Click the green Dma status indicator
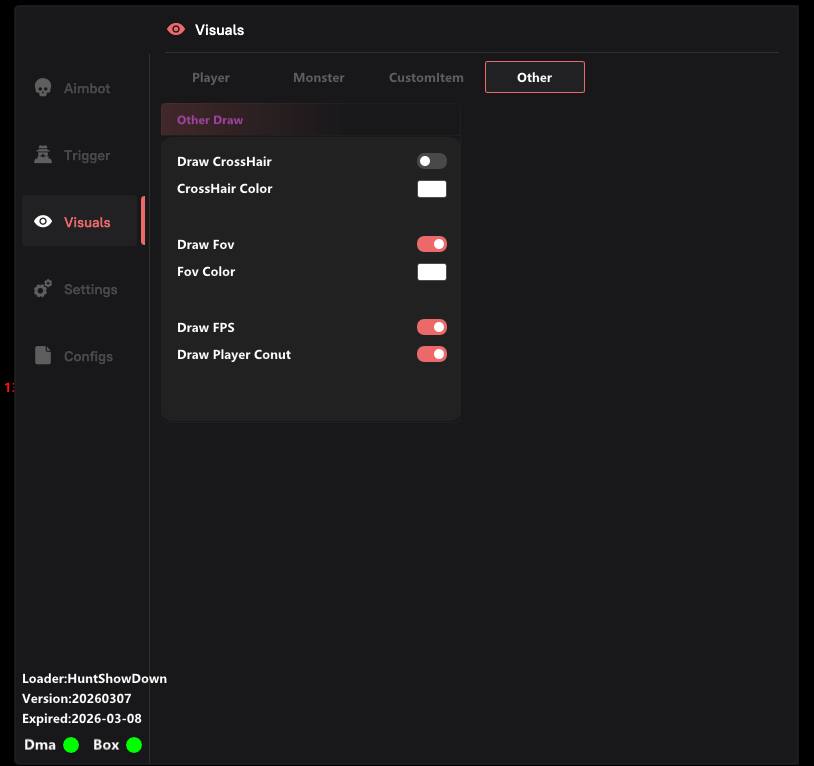Image resolution: width=814 pixels, height=766 pixels. coord(71,745)
